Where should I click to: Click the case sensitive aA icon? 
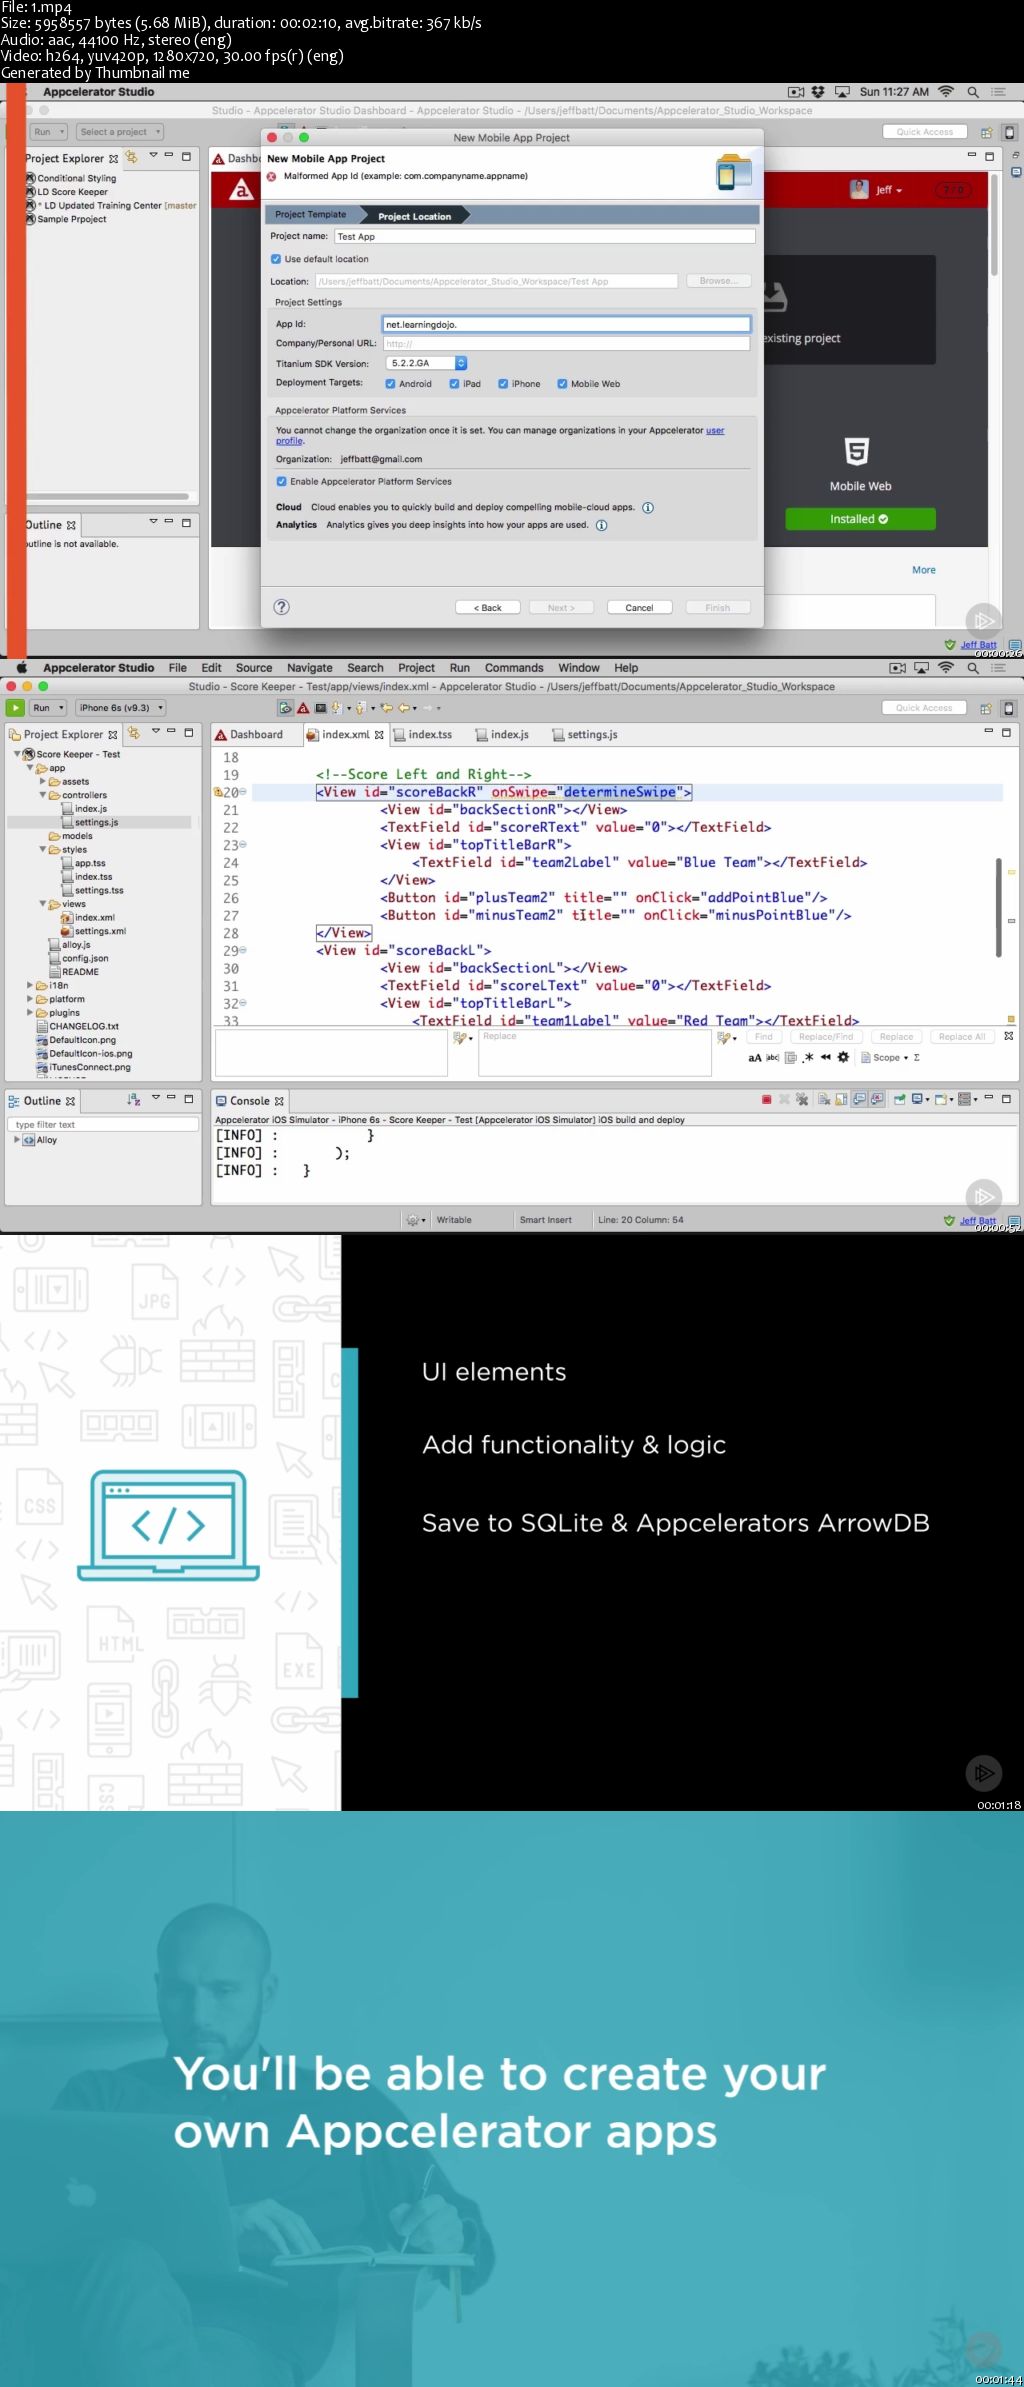point(755,1057)
